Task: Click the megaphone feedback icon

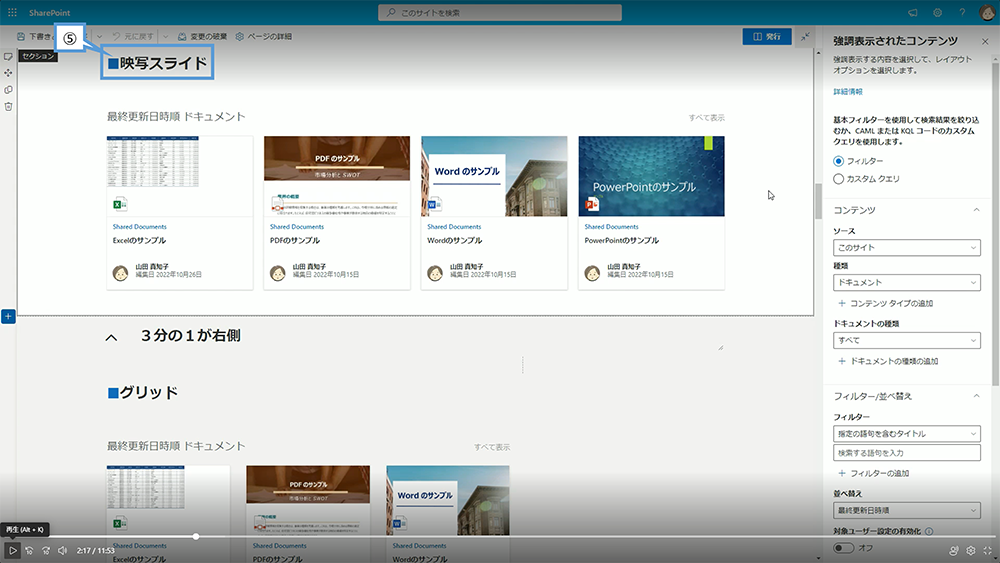Action: 912,12
